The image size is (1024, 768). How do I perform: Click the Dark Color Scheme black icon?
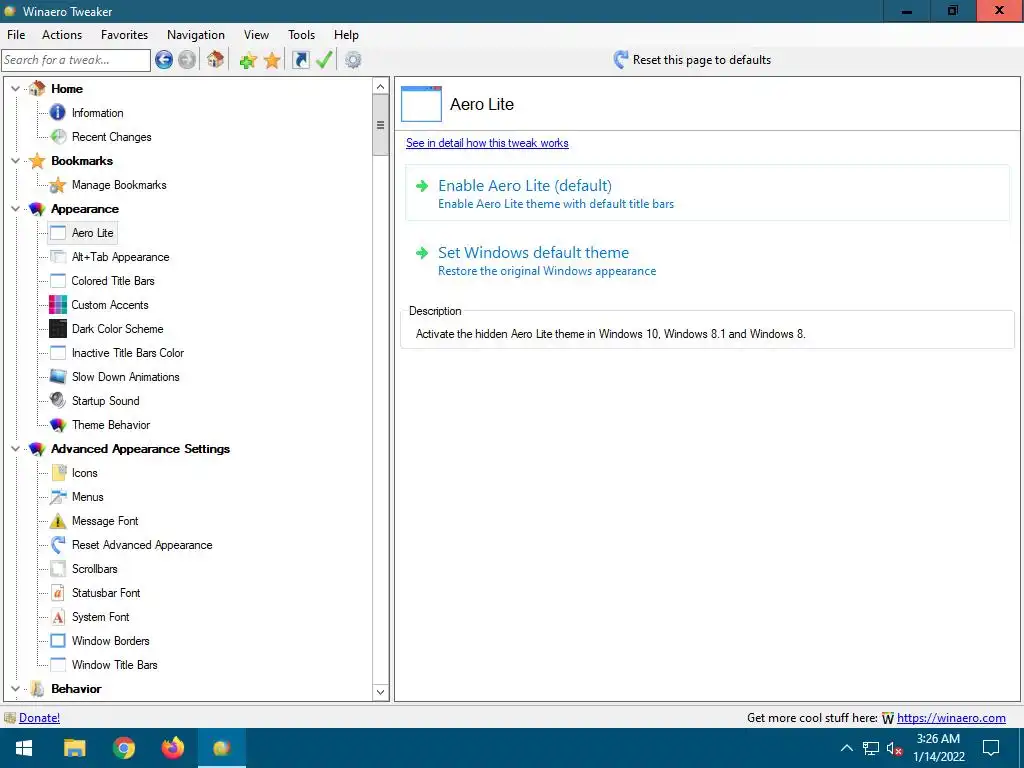point(57,328)
